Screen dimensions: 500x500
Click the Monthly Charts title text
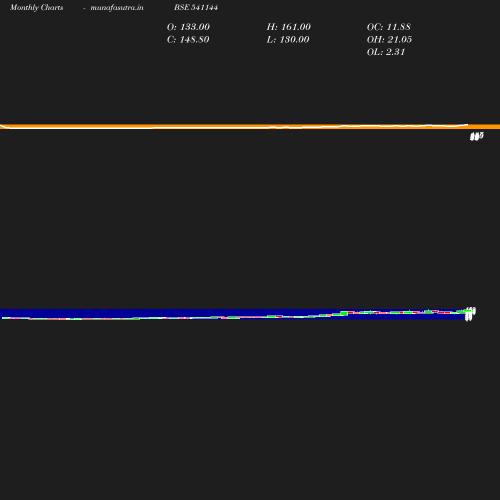point(36,8)
